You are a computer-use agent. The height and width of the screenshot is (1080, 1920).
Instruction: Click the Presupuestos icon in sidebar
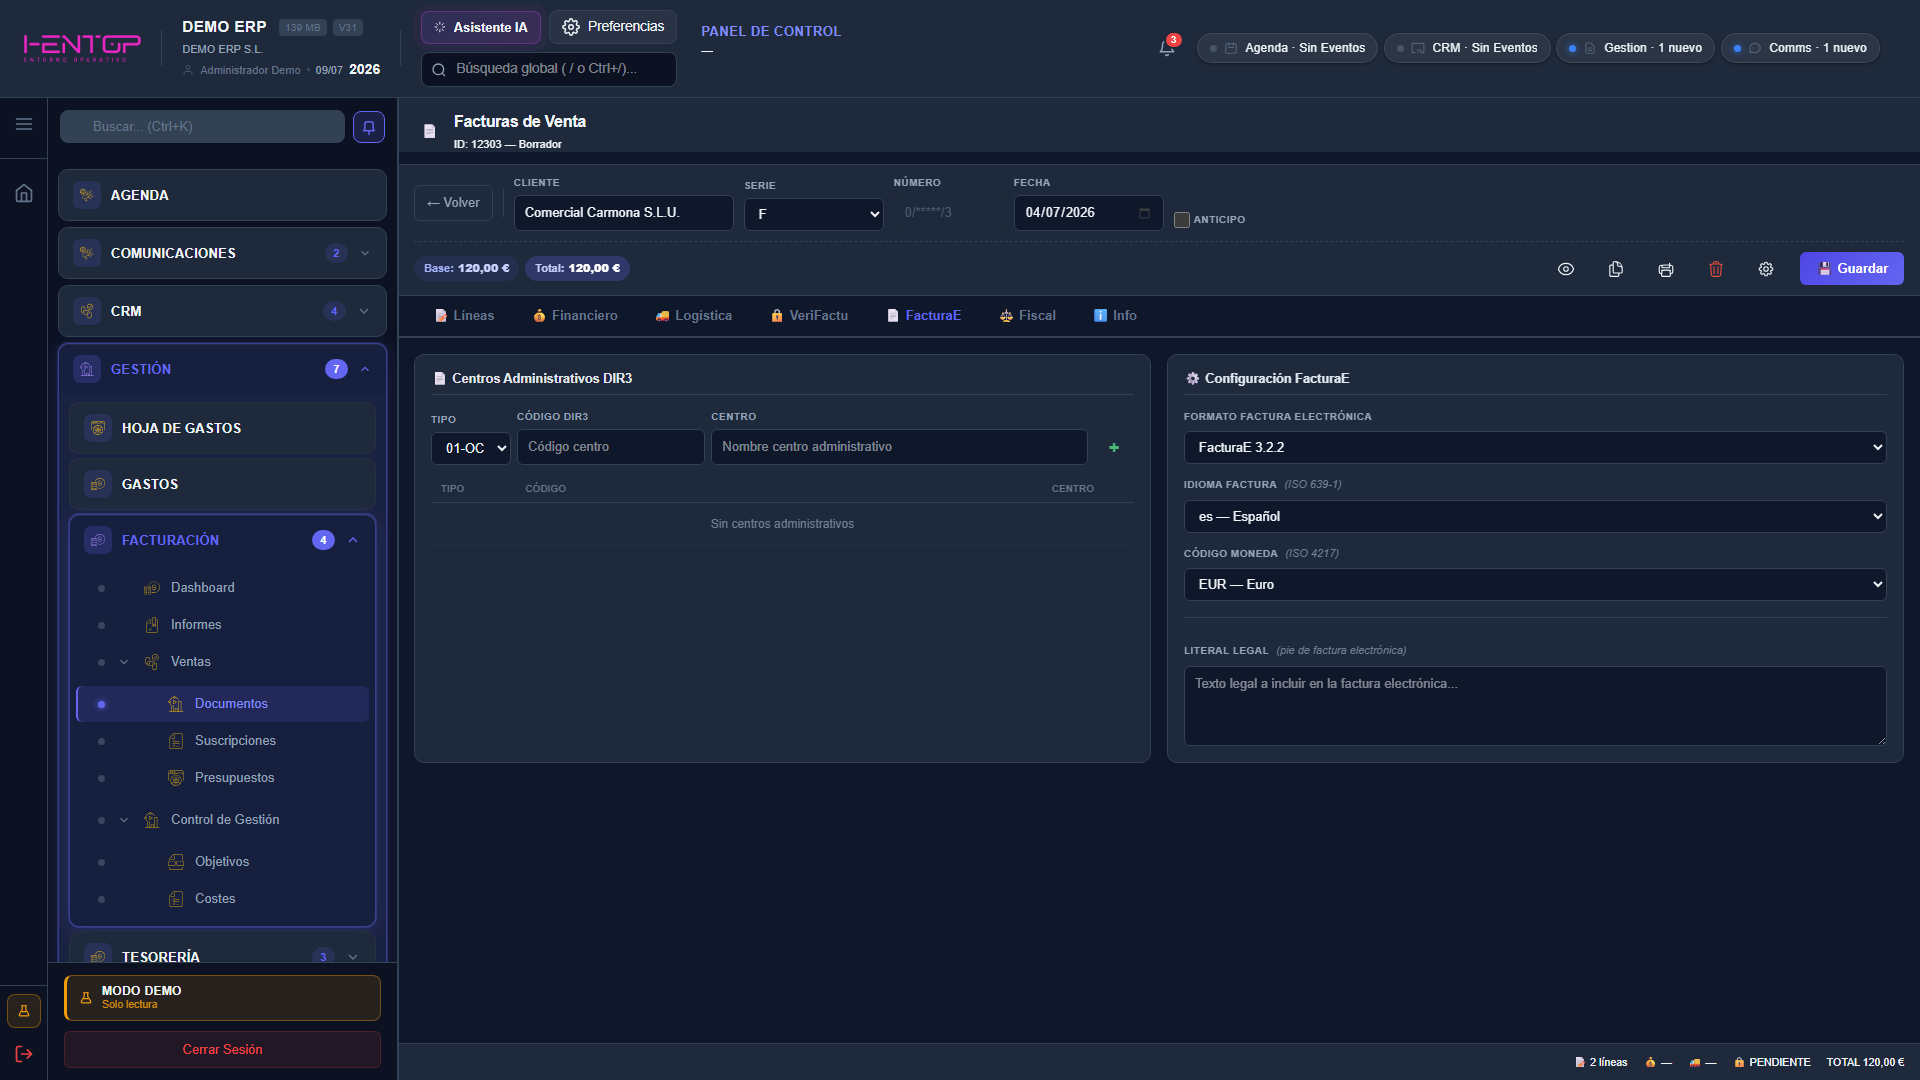(x=176, y=778)
